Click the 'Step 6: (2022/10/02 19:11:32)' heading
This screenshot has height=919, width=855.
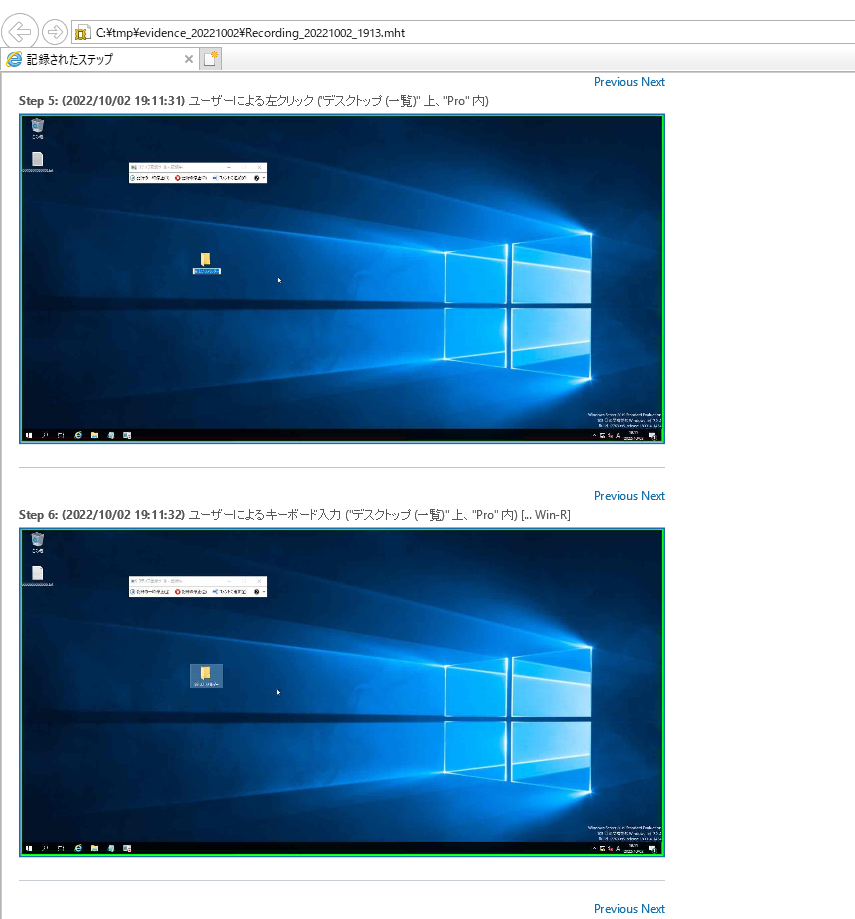[102, 515]
